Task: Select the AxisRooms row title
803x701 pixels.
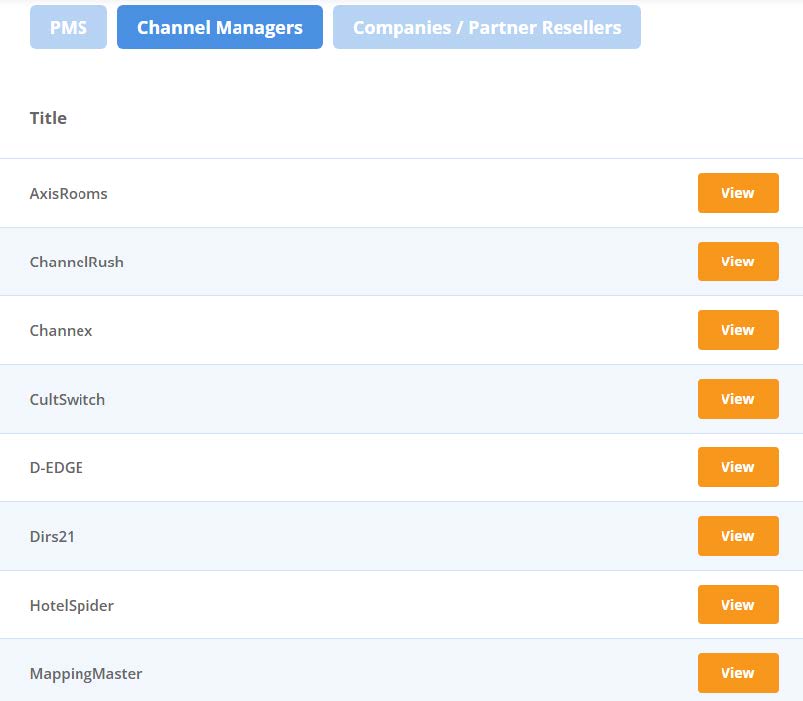Action: (x=69, y=194)
